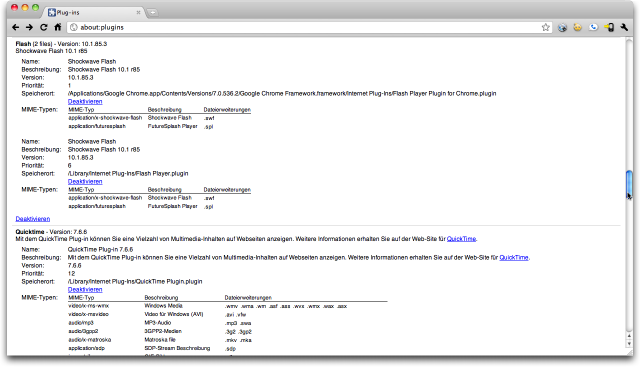The image size is (640, 367).
Task: Click 'Windows Media' description cell
Action: click(x=164, y=306)
